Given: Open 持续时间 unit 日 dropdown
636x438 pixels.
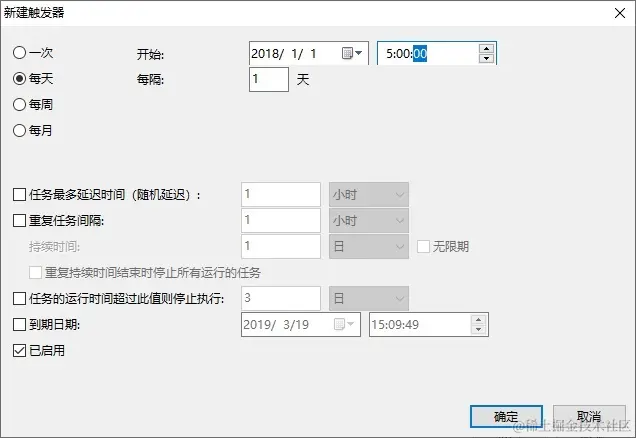Looking at the screenshot, I should 369,247.
